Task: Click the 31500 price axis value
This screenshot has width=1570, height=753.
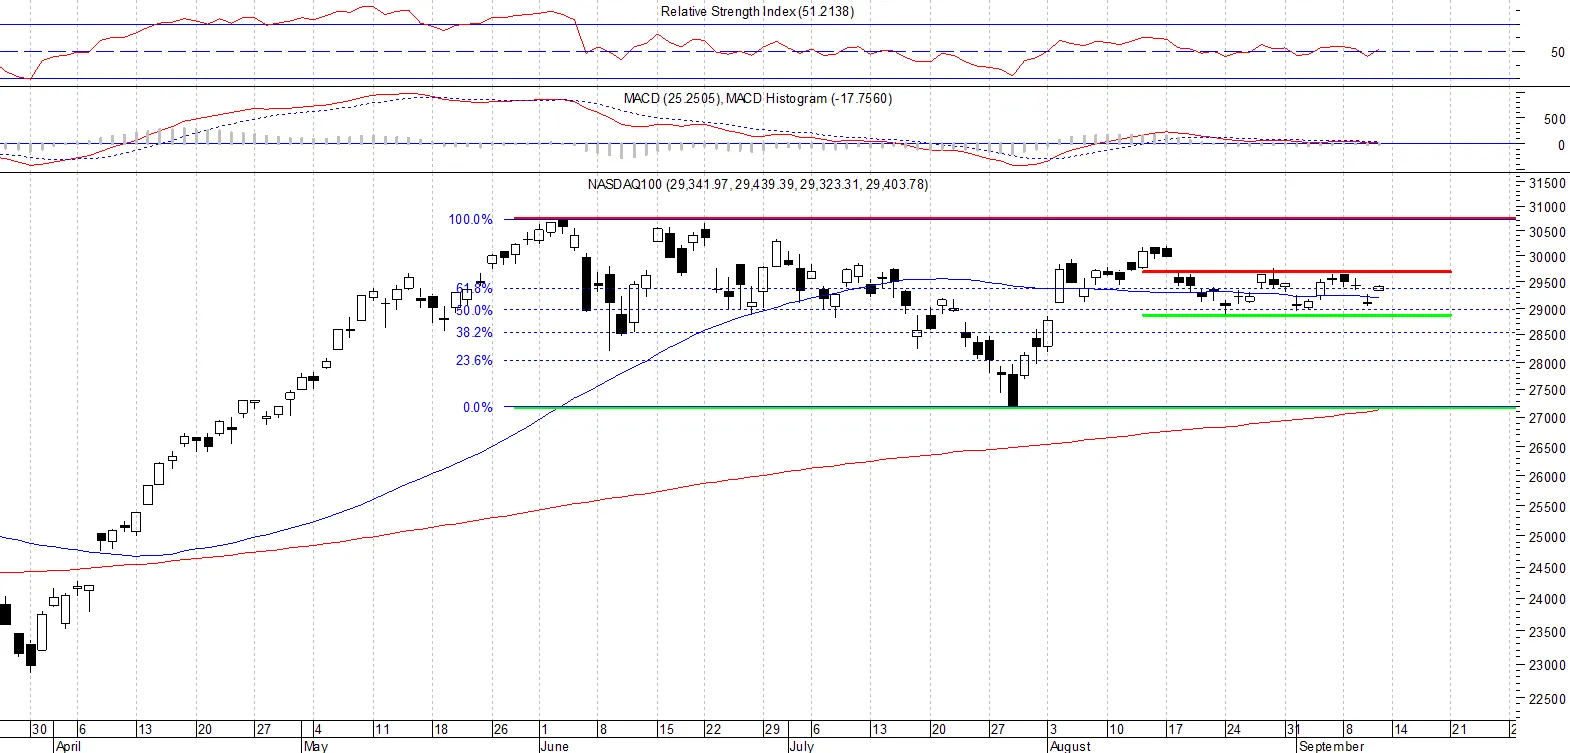Action: [x=1547, y=183]
